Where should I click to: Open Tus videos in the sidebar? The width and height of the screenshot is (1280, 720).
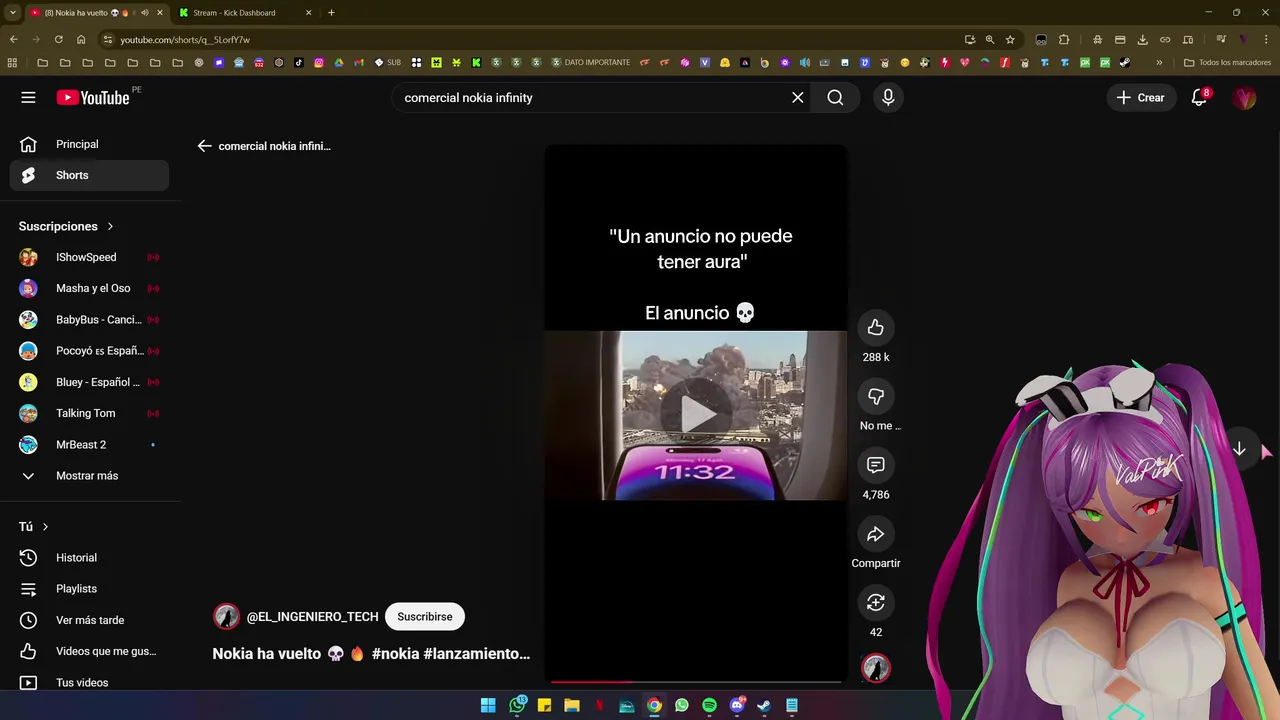pyautogui.click(x=90, y=682)
